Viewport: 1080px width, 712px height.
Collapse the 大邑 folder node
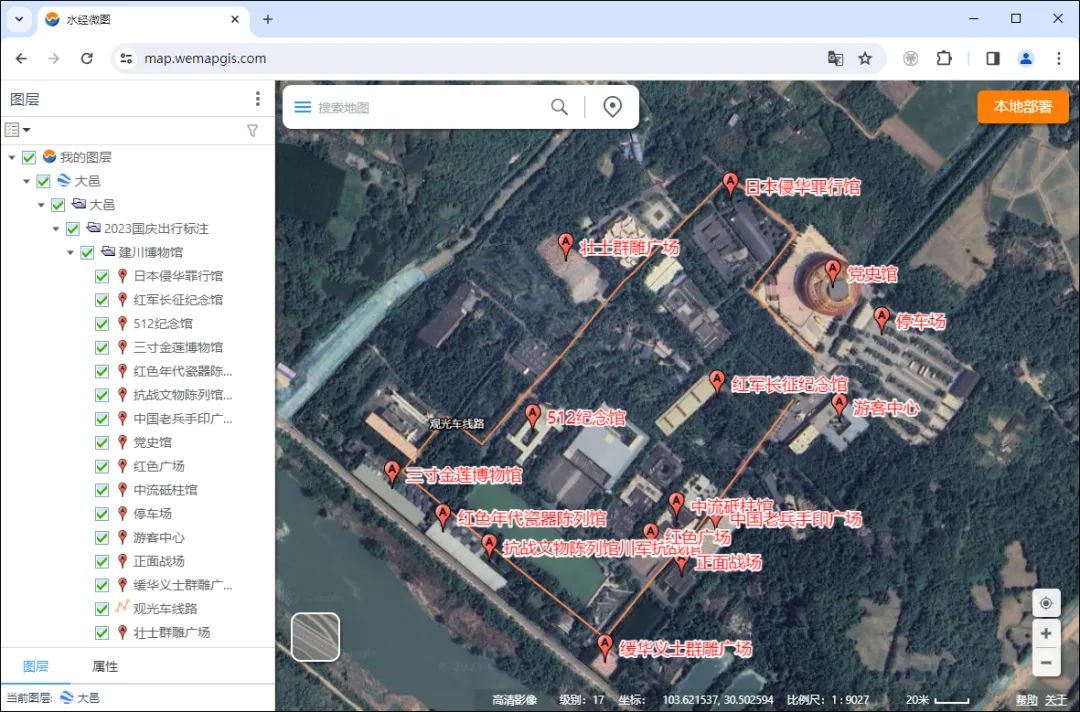[x=41, y=205]
